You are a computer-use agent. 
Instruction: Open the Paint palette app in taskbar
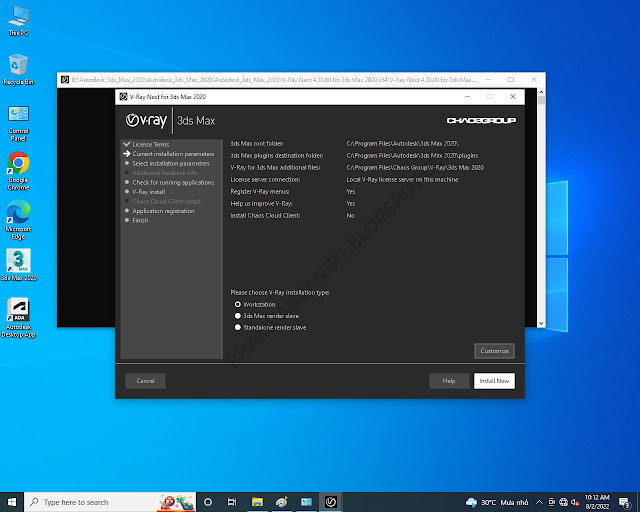(x=282, y=502)
